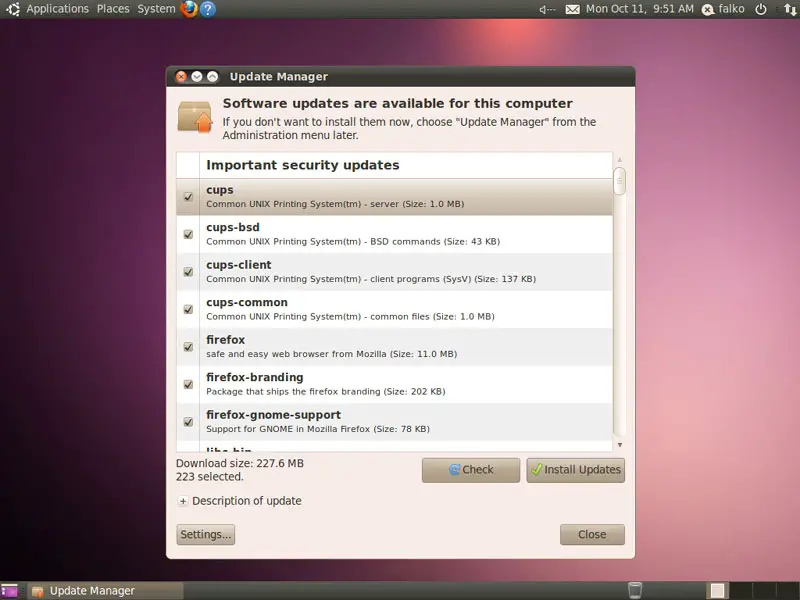
Task: Click the Install Updates button
Action: pyautogui.click(x=576, y=470)
